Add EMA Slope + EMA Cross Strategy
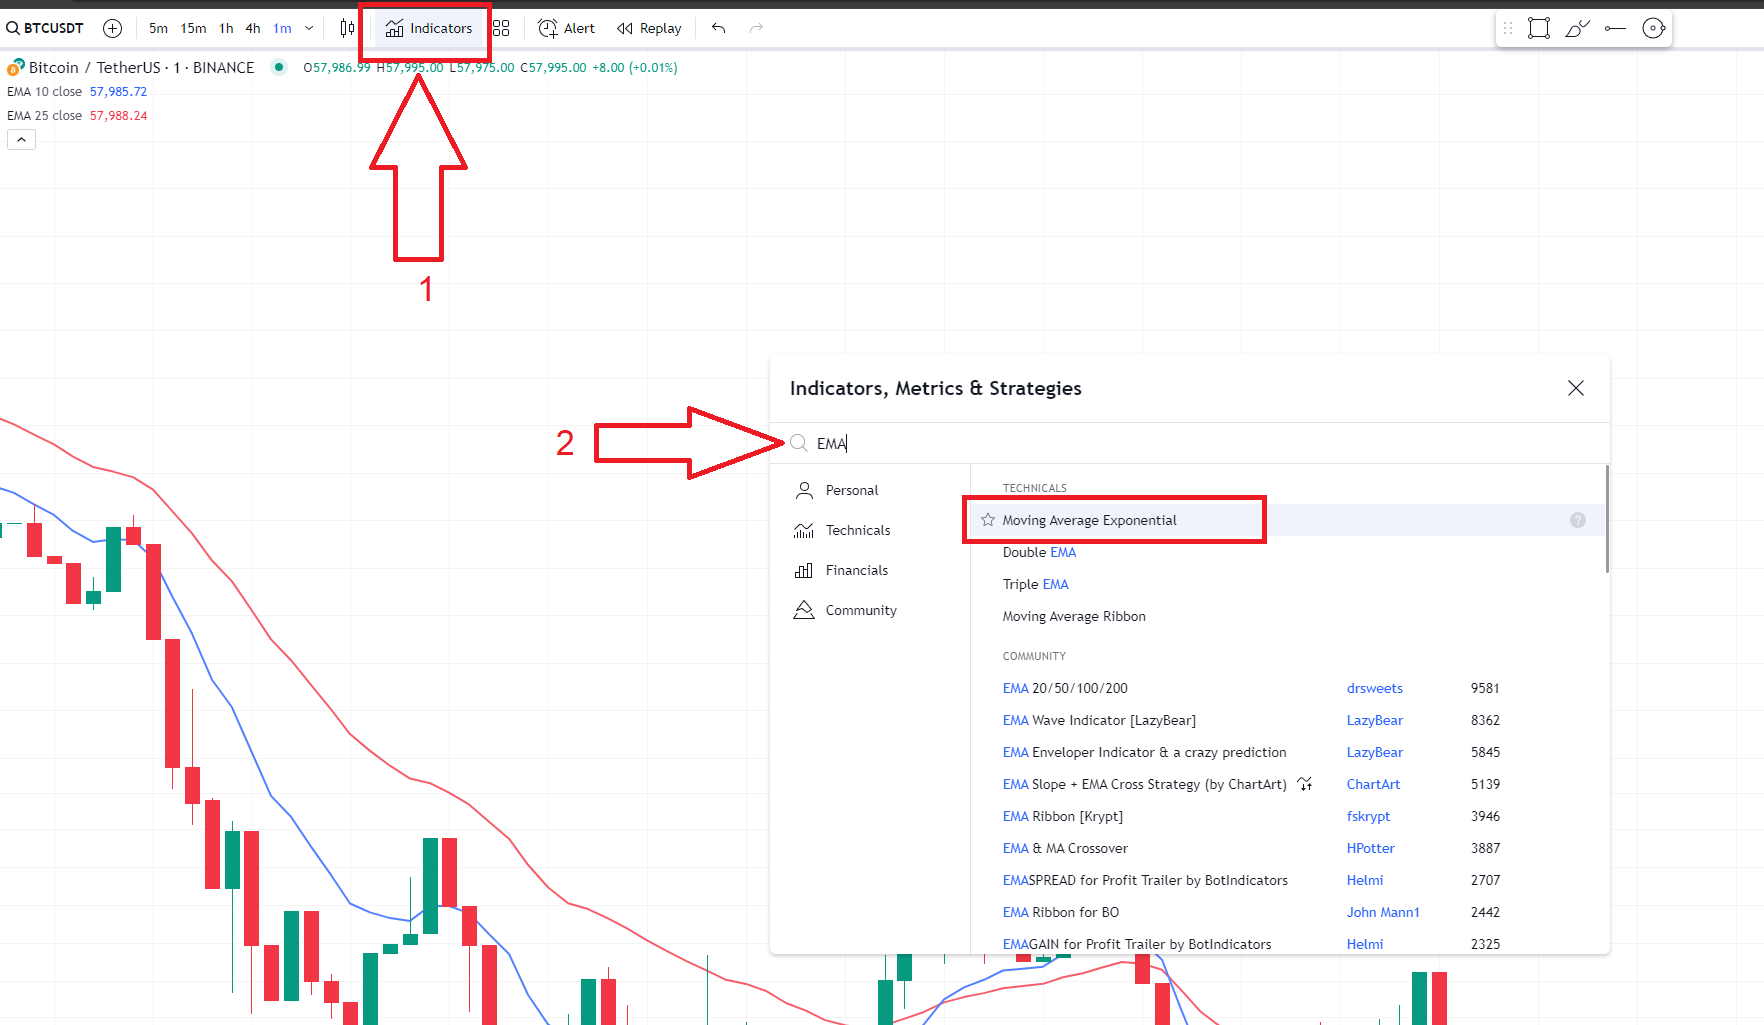This screenshot has height=1025, width=1764. click(1144, 784)
